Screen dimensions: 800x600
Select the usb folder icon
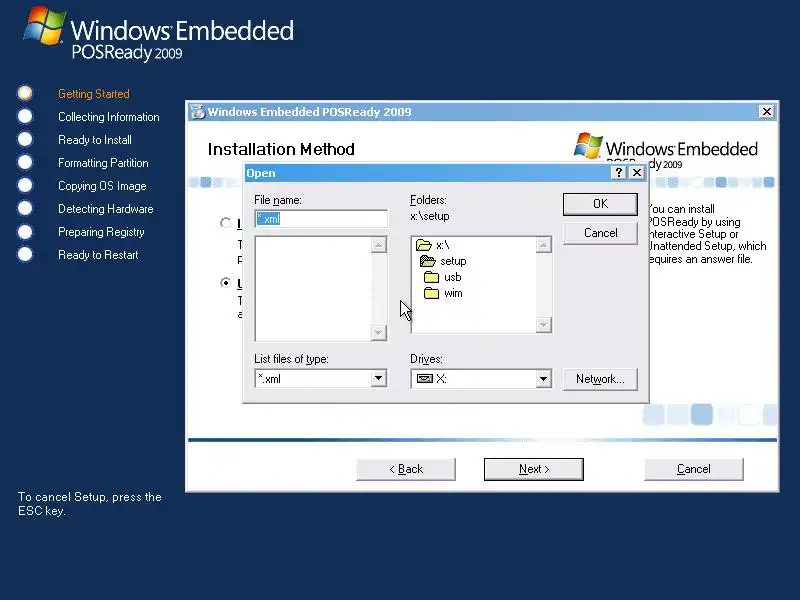coord(432,277)
